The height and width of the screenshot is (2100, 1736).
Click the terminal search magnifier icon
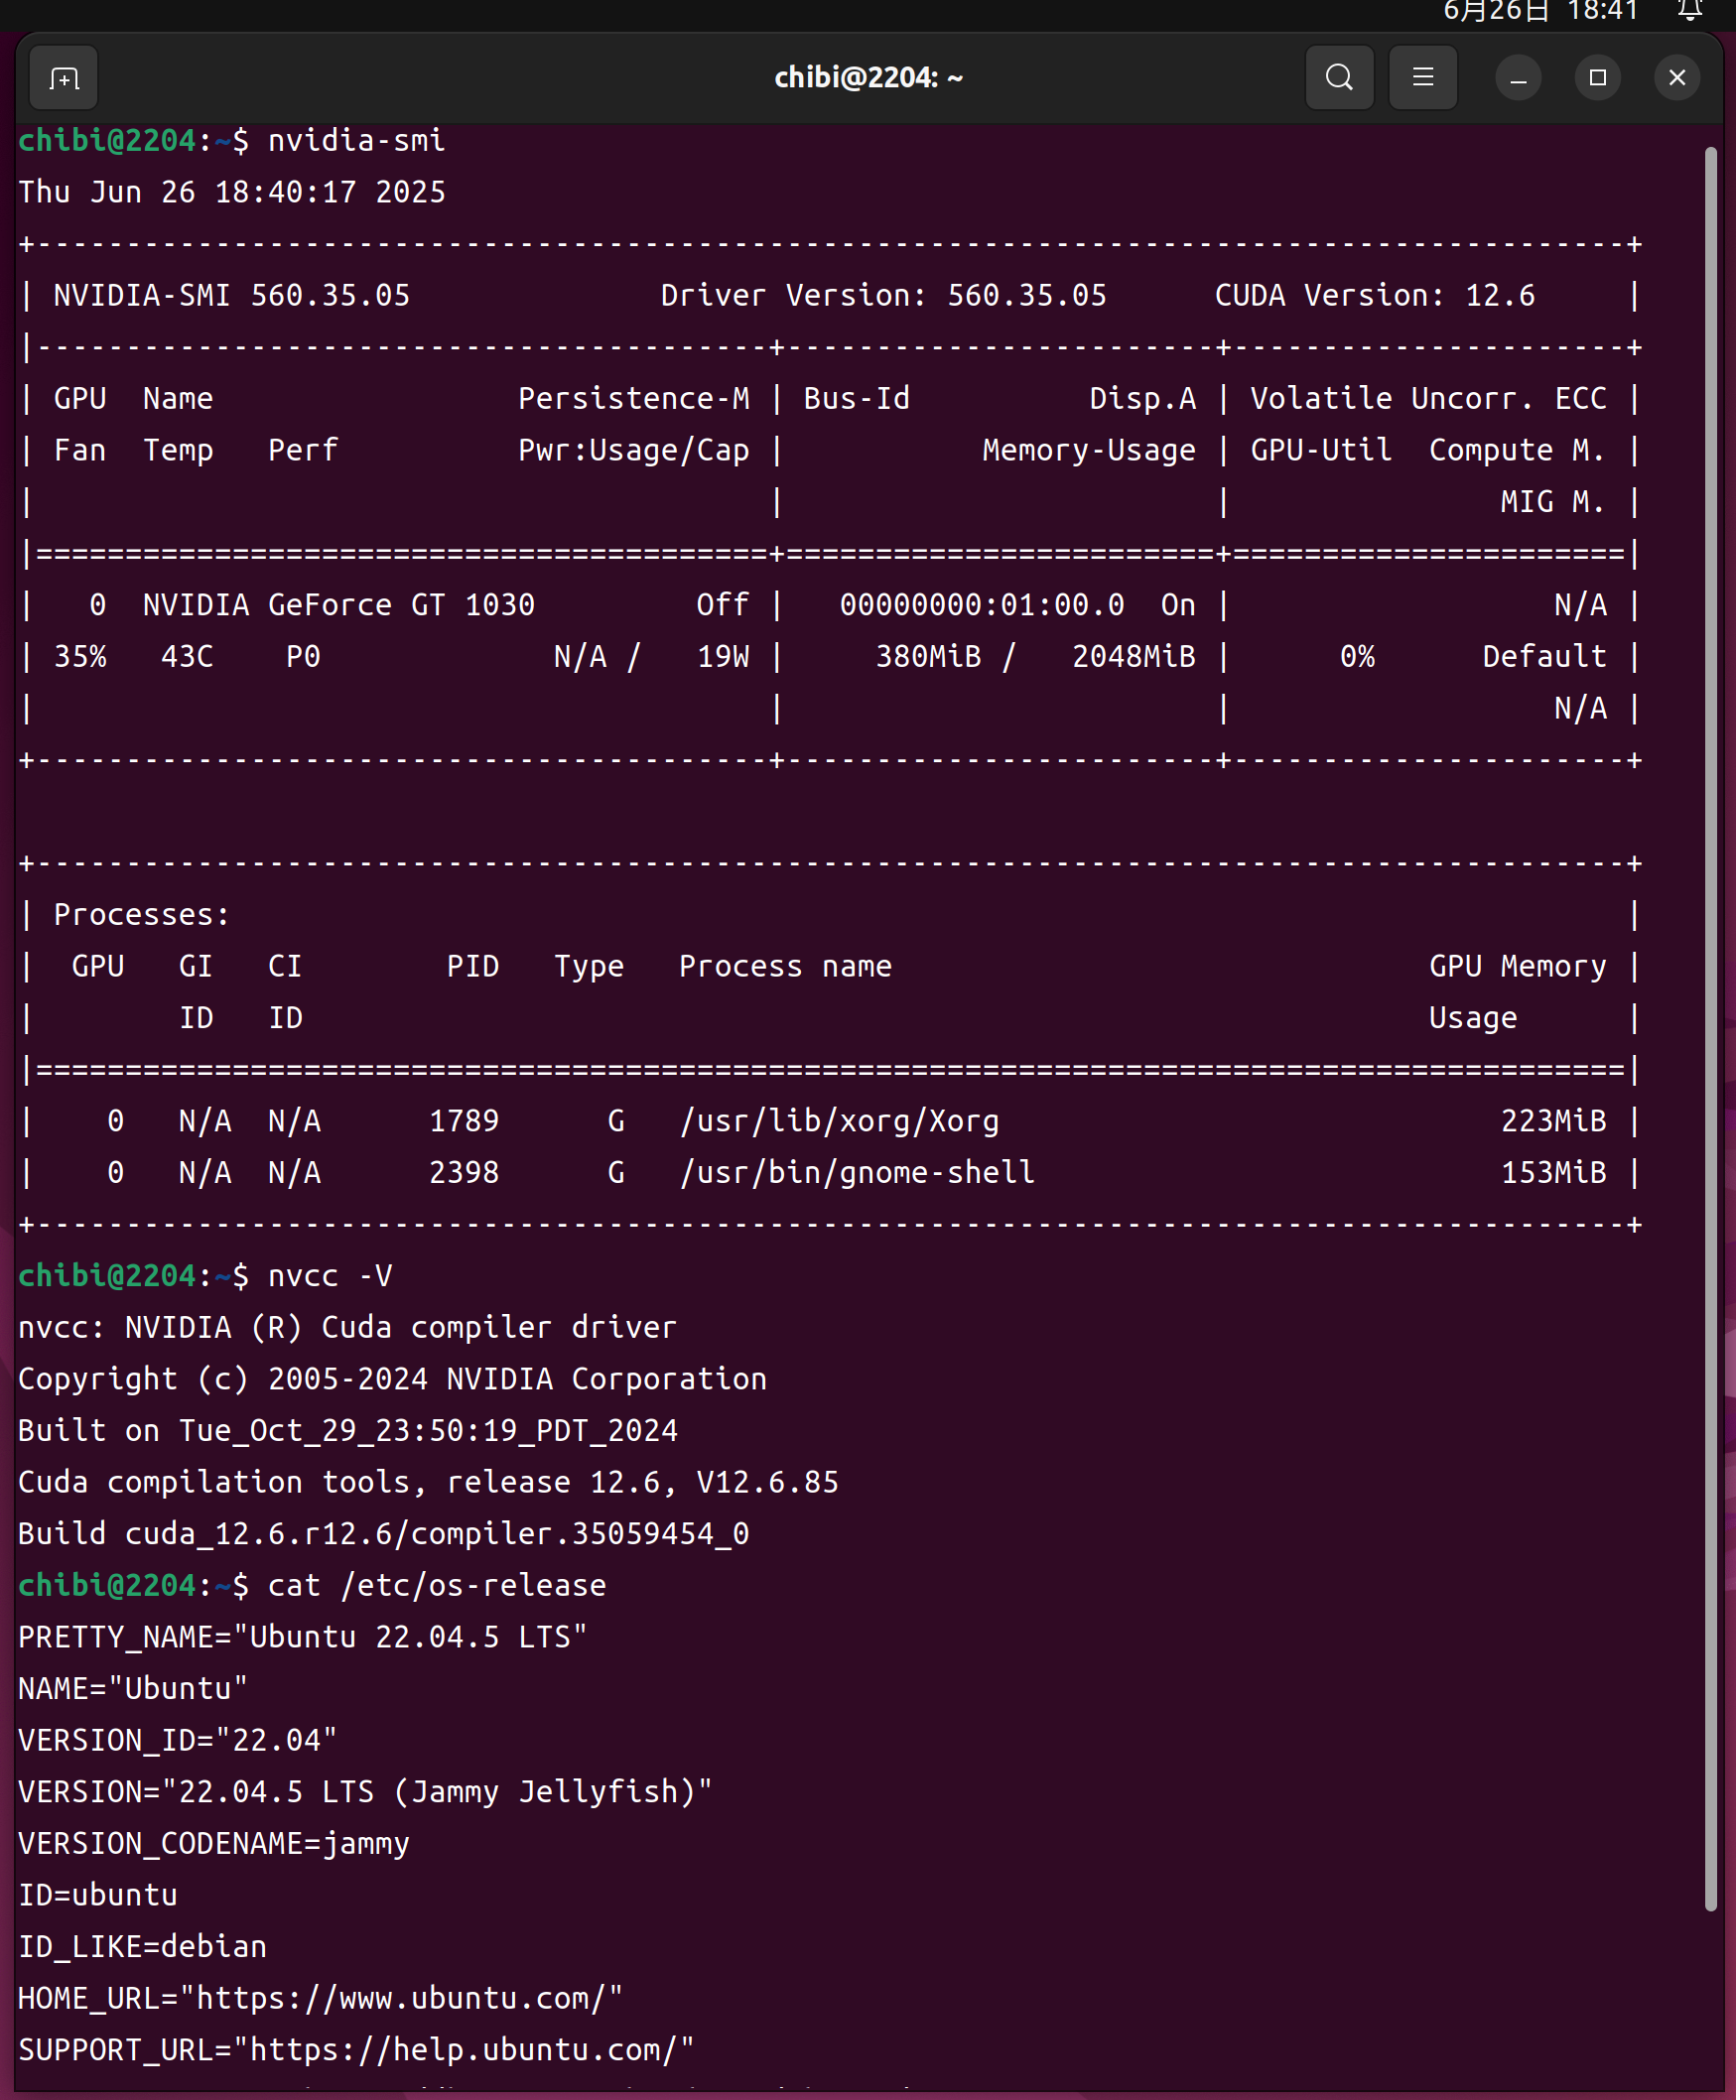click(1339, 78)
